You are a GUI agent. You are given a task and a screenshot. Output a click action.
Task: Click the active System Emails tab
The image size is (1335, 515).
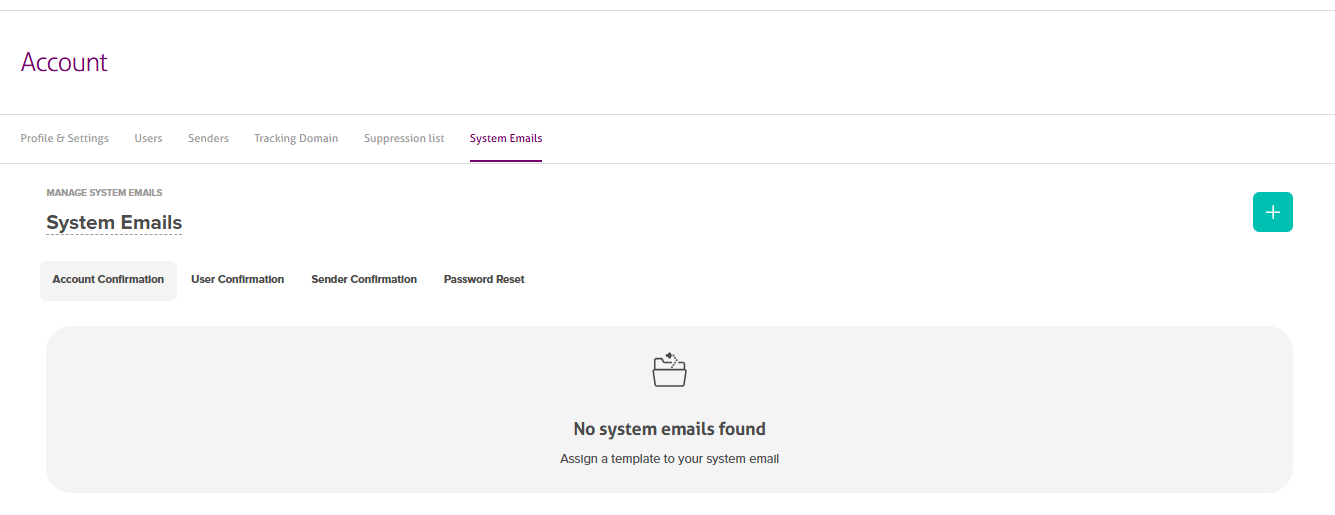(x=506, y=138)
